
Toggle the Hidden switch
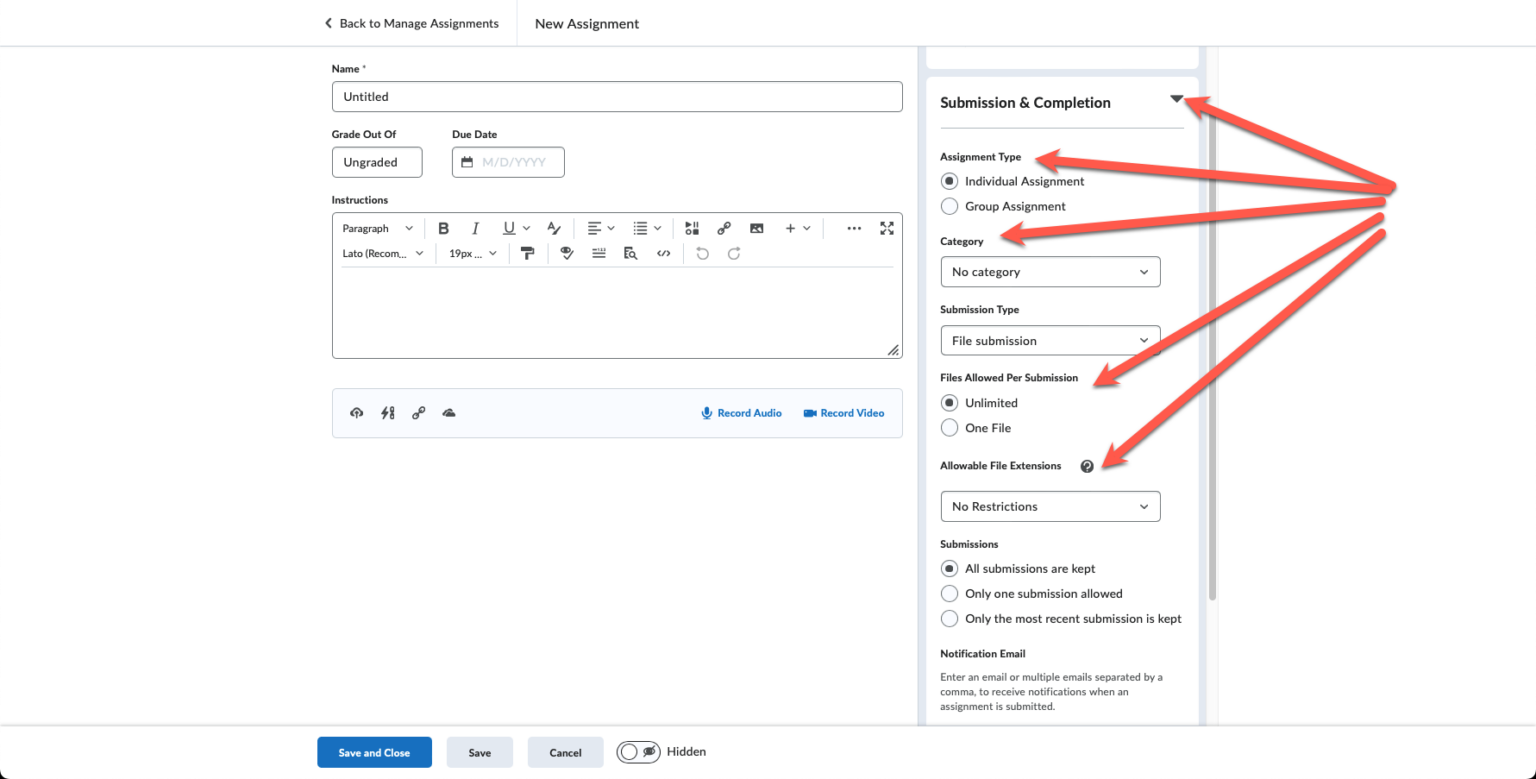(x=639, y=751)
